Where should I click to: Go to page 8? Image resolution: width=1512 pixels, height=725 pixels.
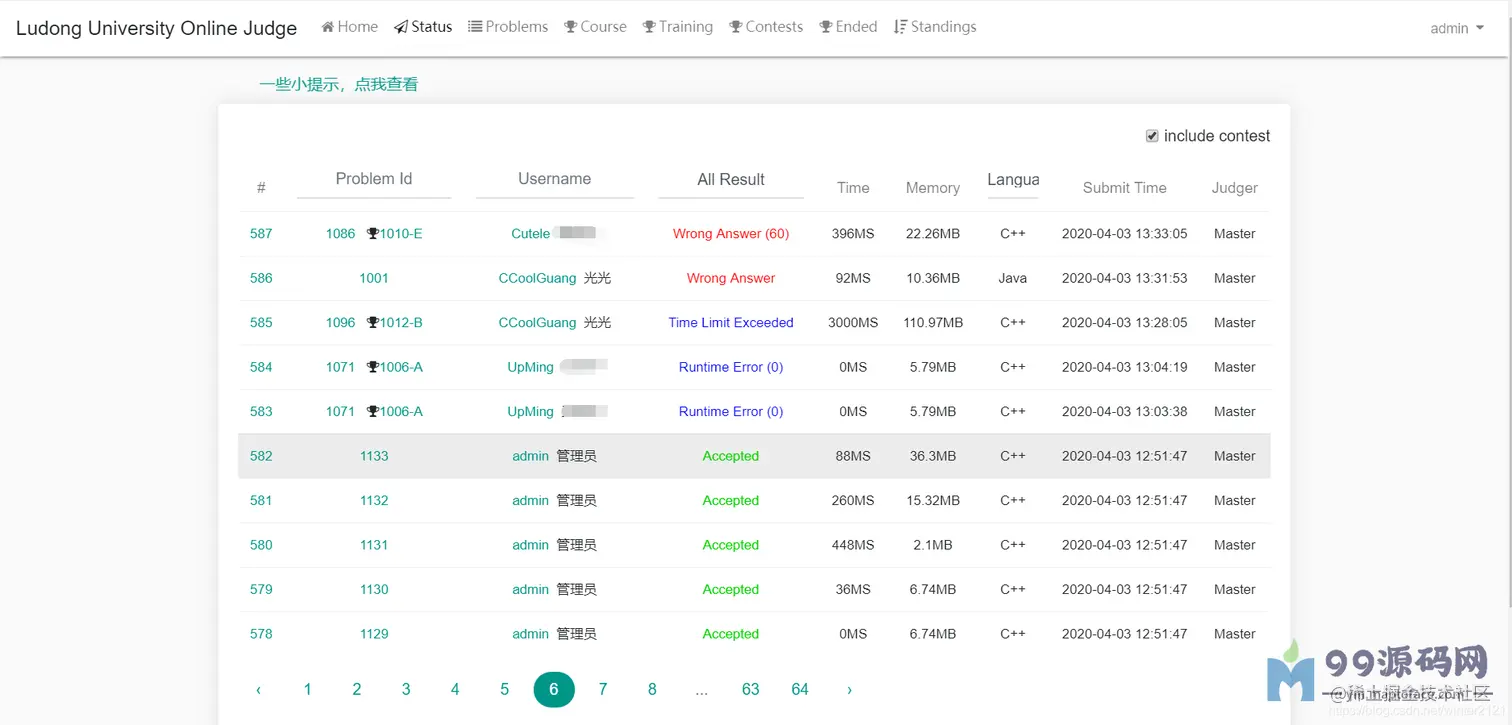[652, 690]
